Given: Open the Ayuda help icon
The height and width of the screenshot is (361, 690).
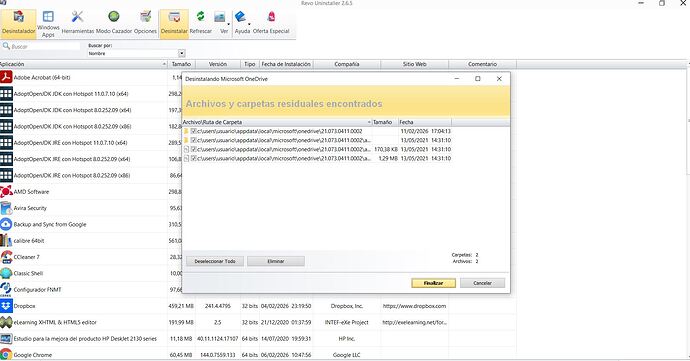Looking at the screenshot, I should coord(240,17).
